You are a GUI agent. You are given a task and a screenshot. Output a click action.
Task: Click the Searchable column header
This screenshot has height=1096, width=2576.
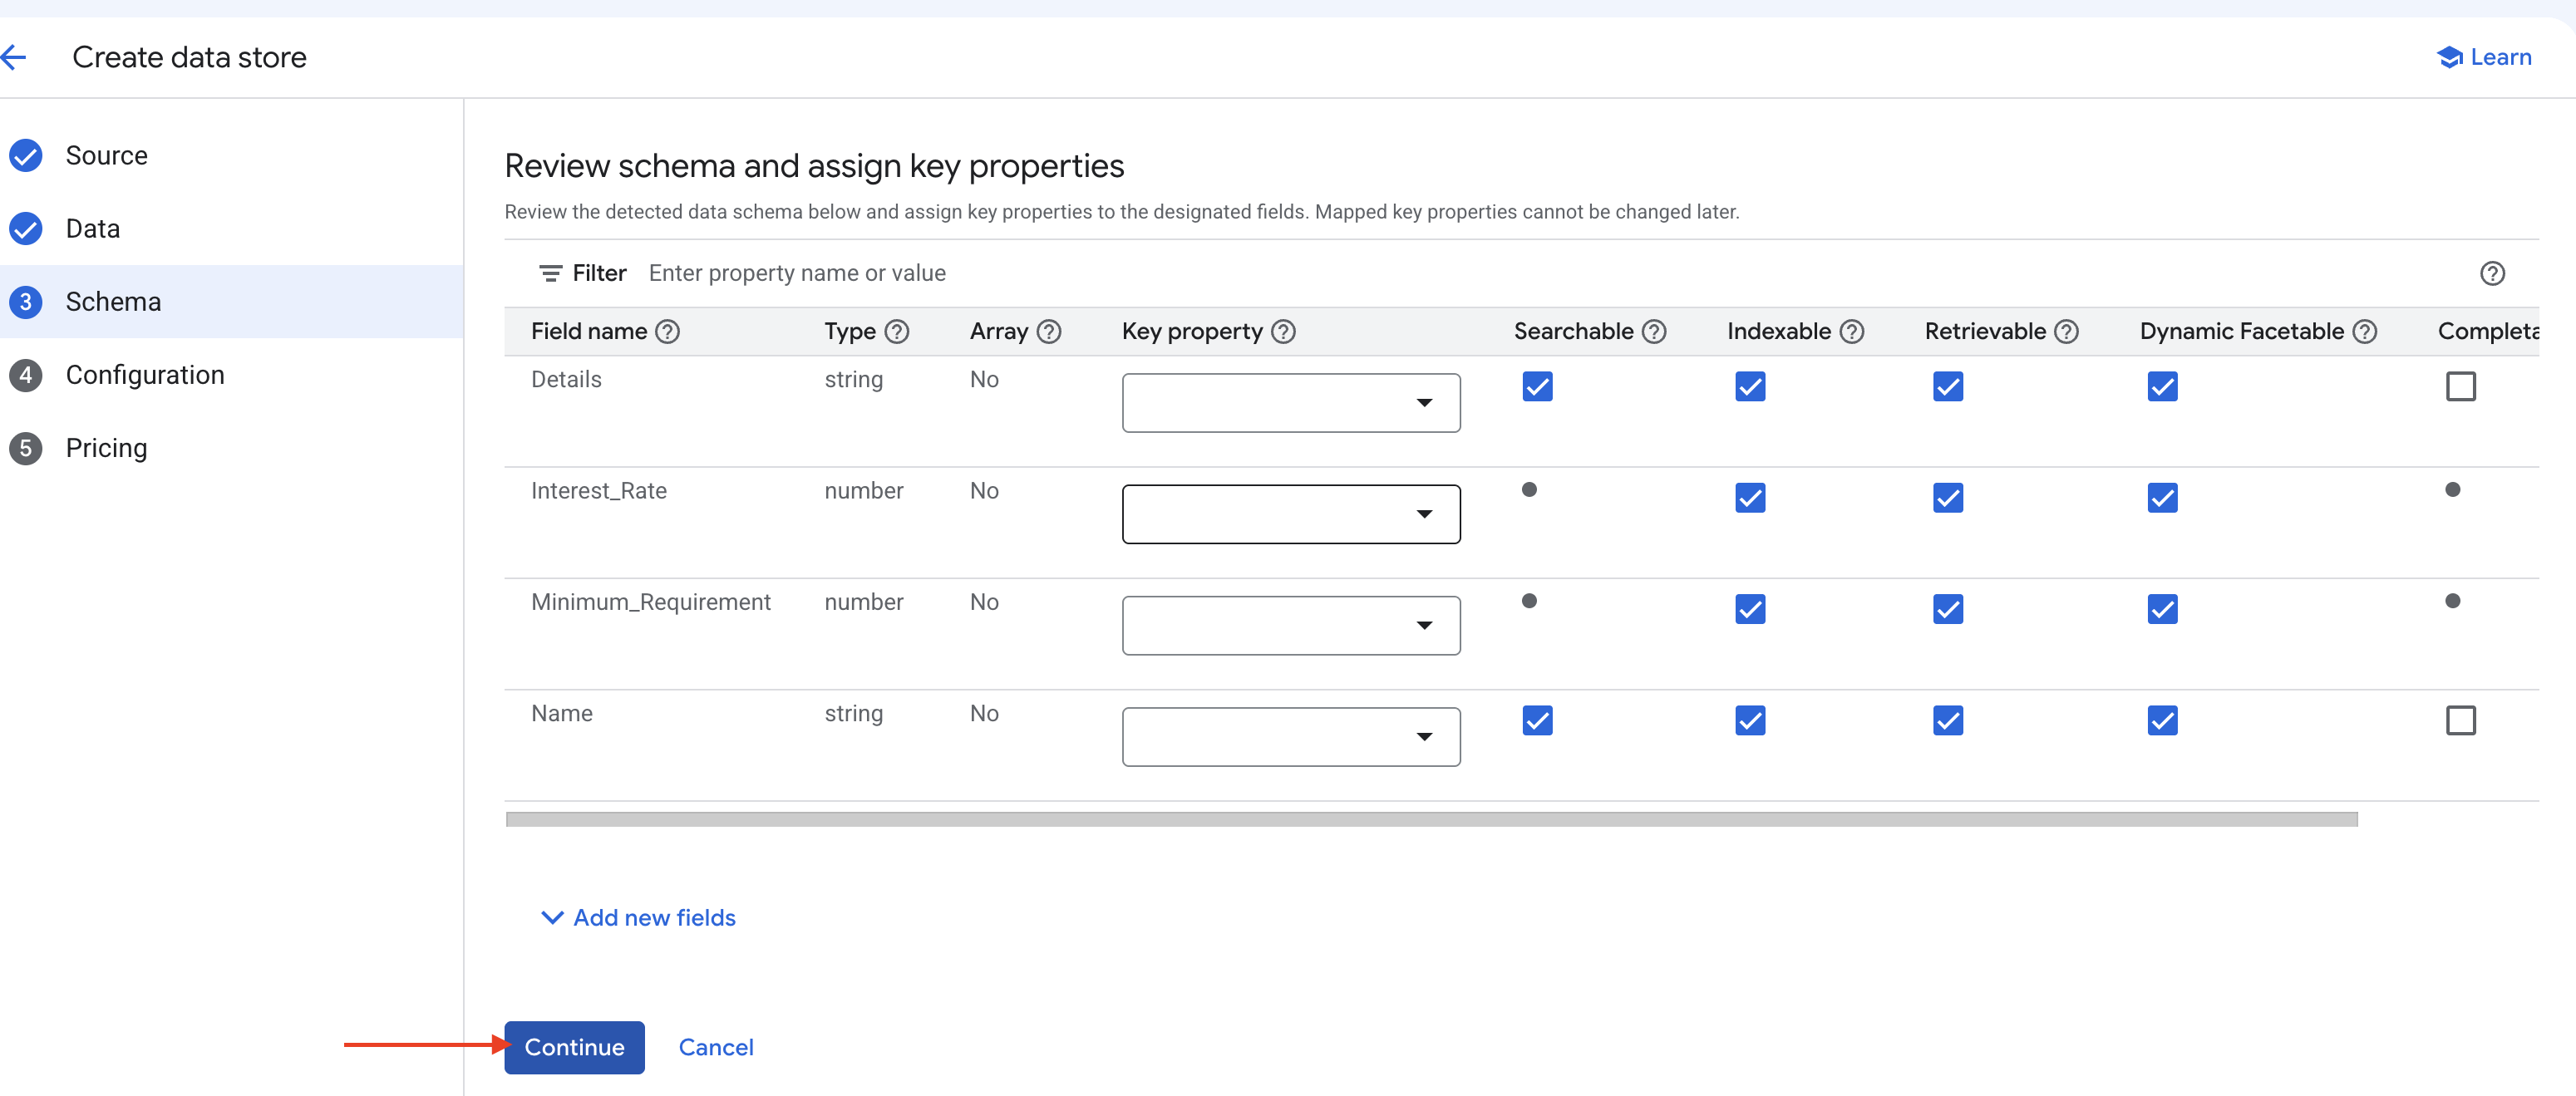click(1573, 332)
